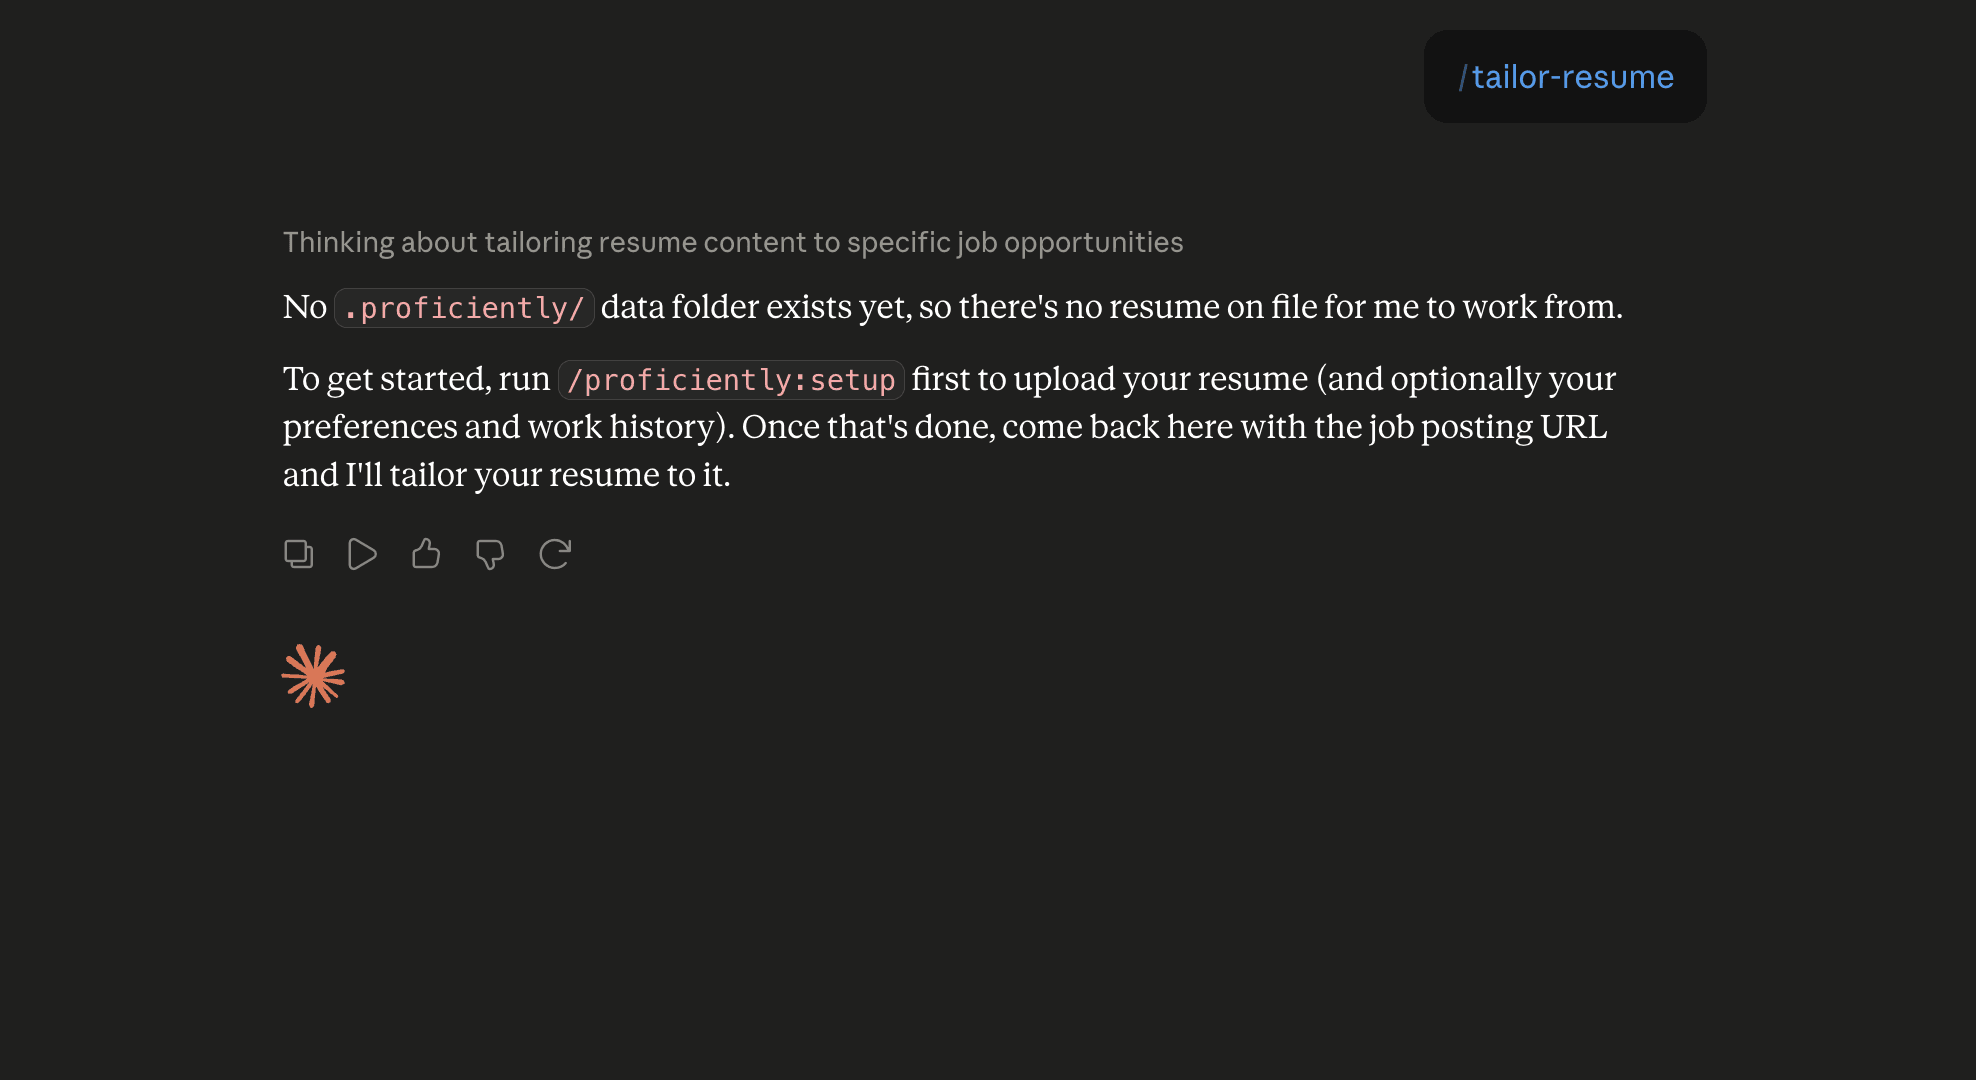Give the response a thumbs up

[x=426, y=553]
